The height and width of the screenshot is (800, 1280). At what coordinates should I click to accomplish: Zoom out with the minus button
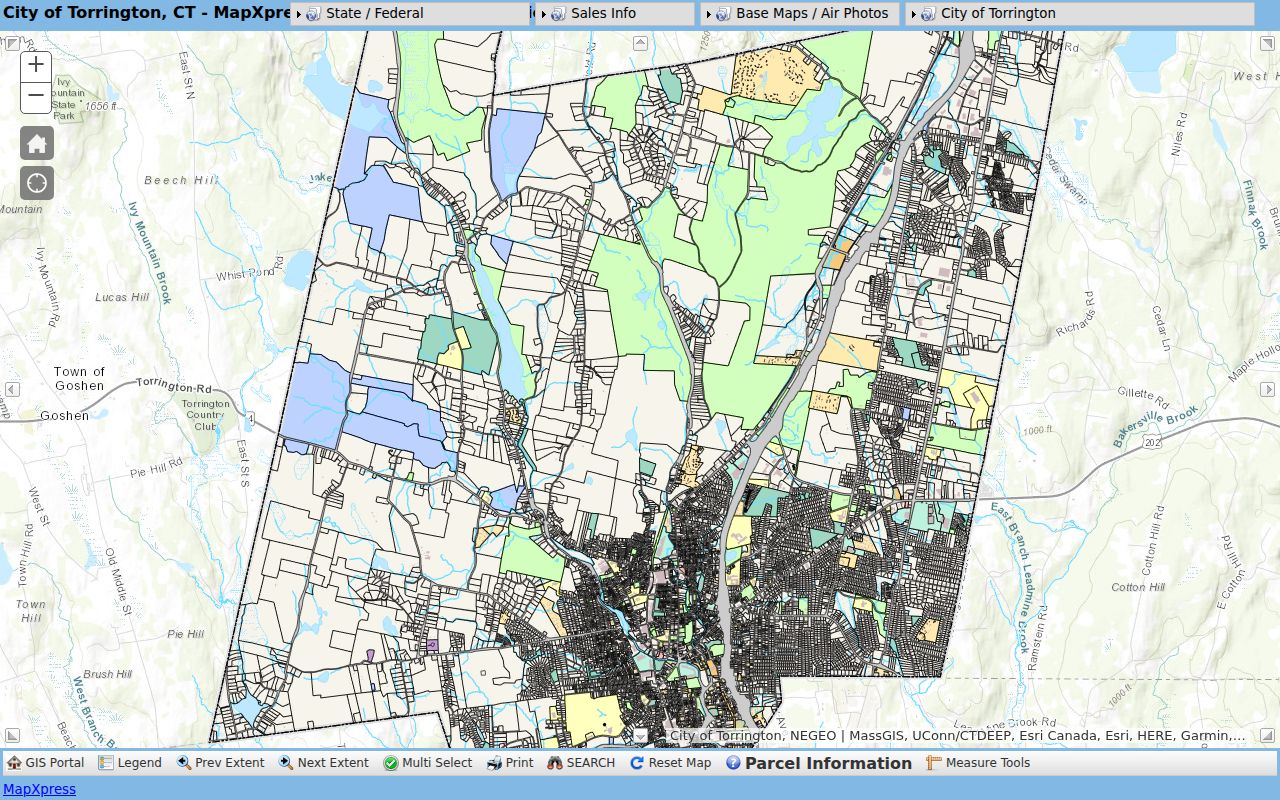click(37, 95)
